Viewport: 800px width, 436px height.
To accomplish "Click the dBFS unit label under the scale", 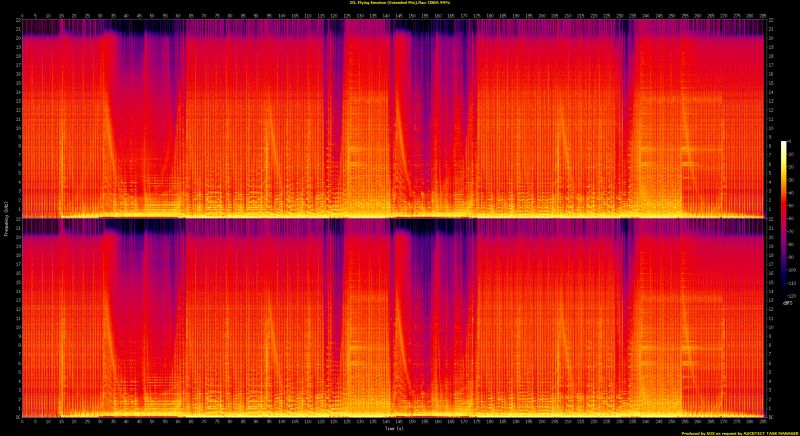I will [784, 302].
